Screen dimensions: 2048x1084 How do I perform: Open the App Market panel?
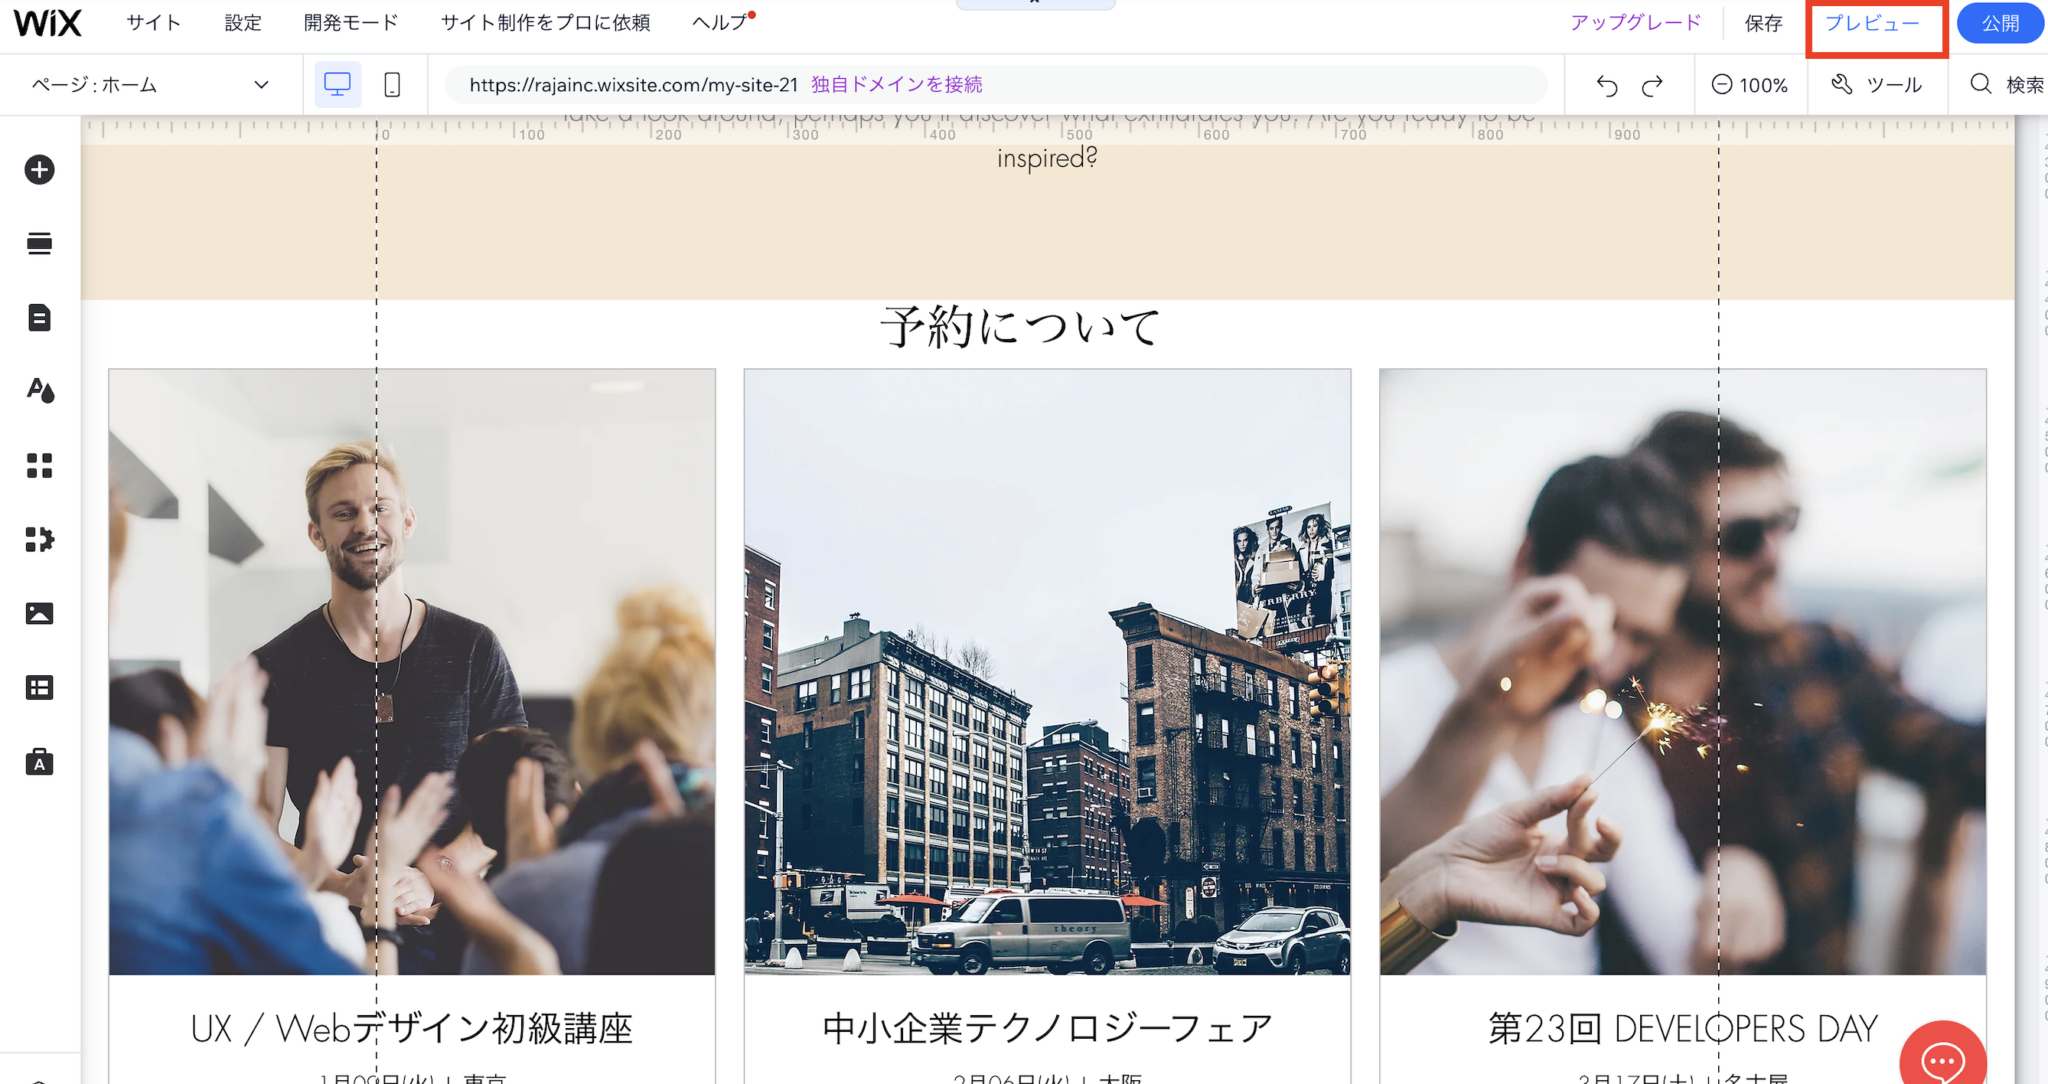click(x=40, y=466)
